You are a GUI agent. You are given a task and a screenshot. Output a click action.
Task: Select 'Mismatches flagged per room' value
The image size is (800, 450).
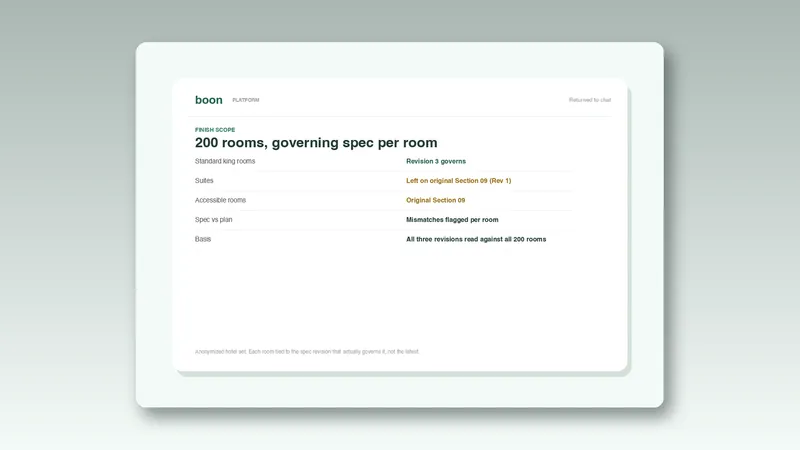point(452,219)
